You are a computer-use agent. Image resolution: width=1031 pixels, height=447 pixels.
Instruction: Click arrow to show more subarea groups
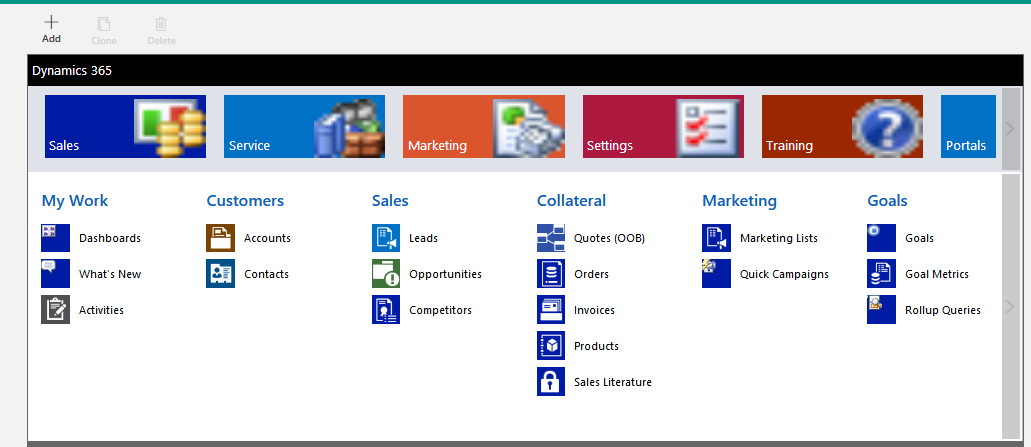(1011, 306)
